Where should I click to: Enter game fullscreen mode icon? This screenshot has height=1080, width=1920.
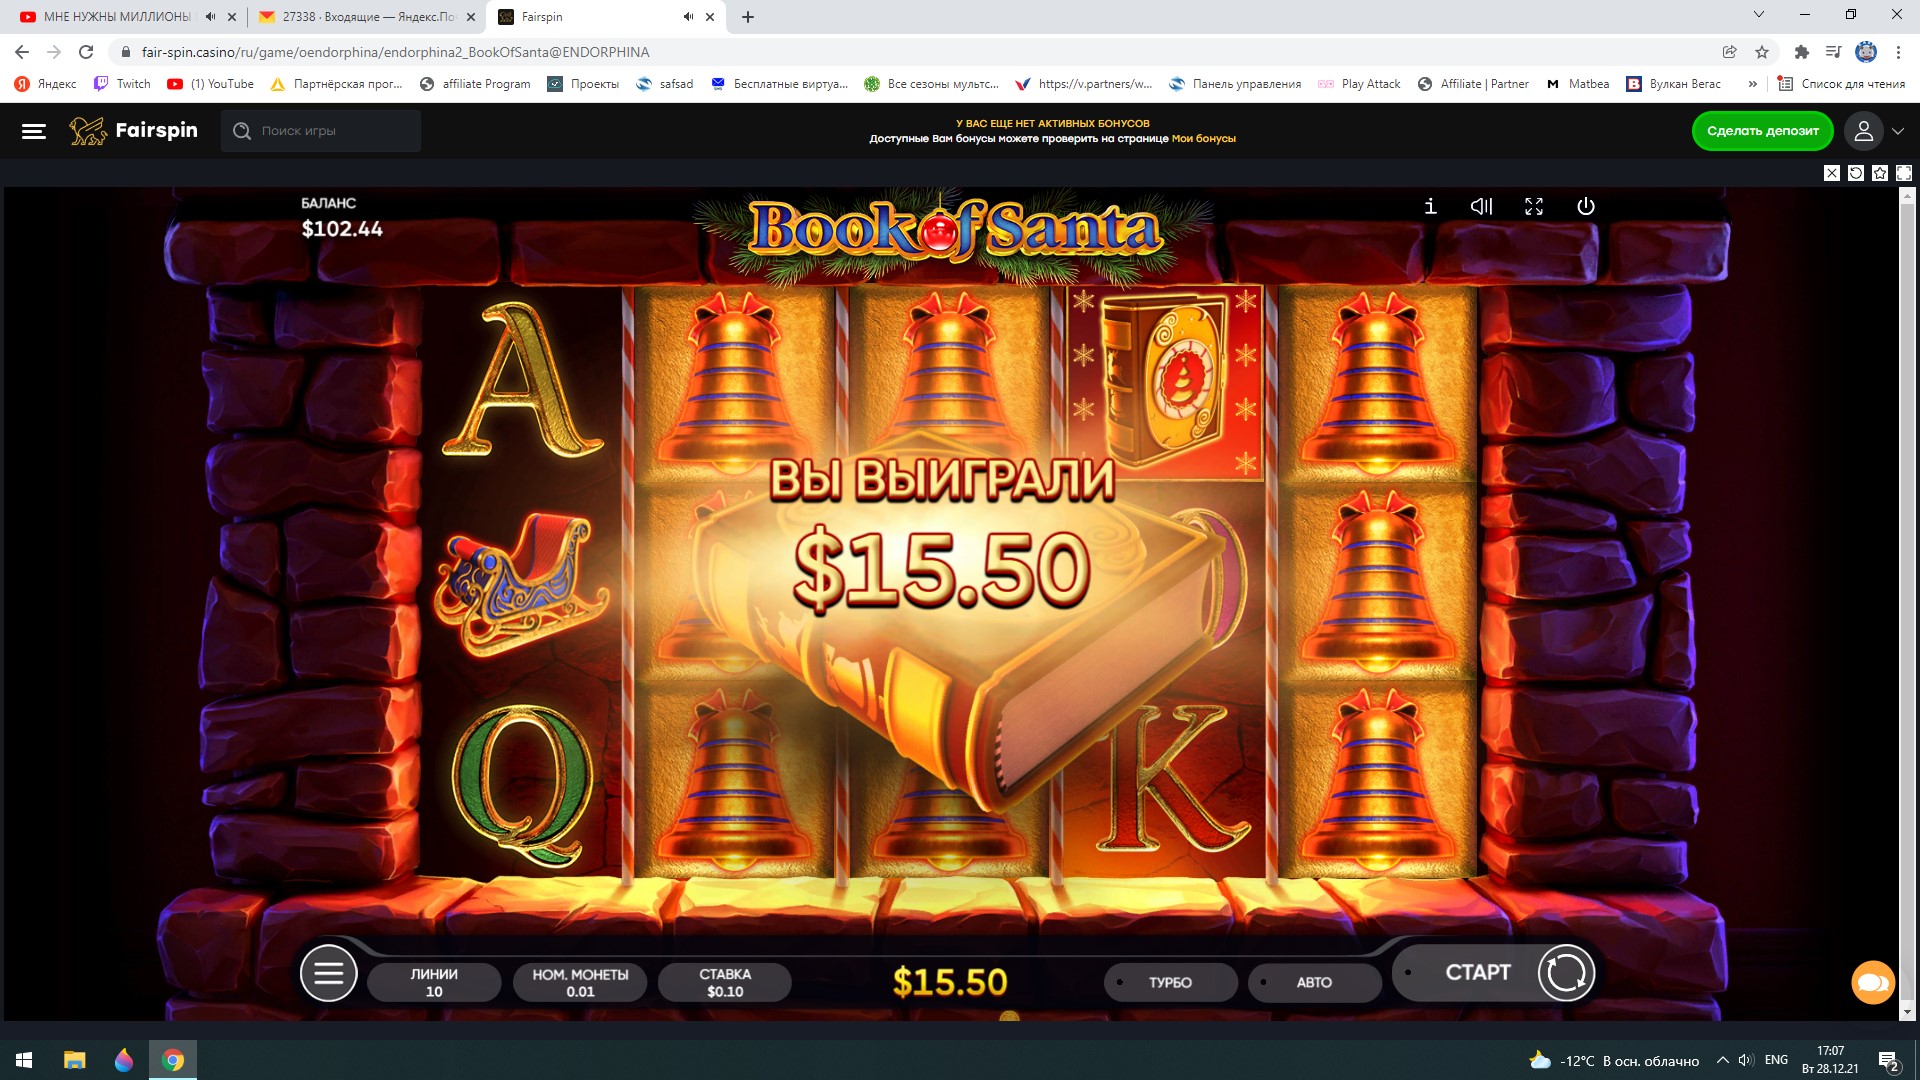click(1534, 206)
